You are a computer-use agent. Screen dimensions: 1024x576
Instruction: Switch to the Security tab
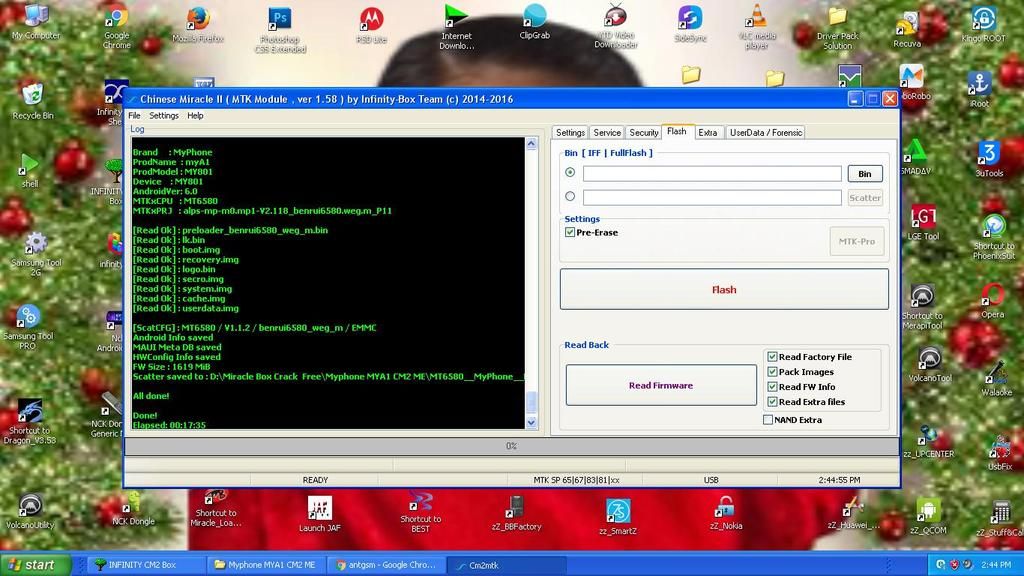643,133
